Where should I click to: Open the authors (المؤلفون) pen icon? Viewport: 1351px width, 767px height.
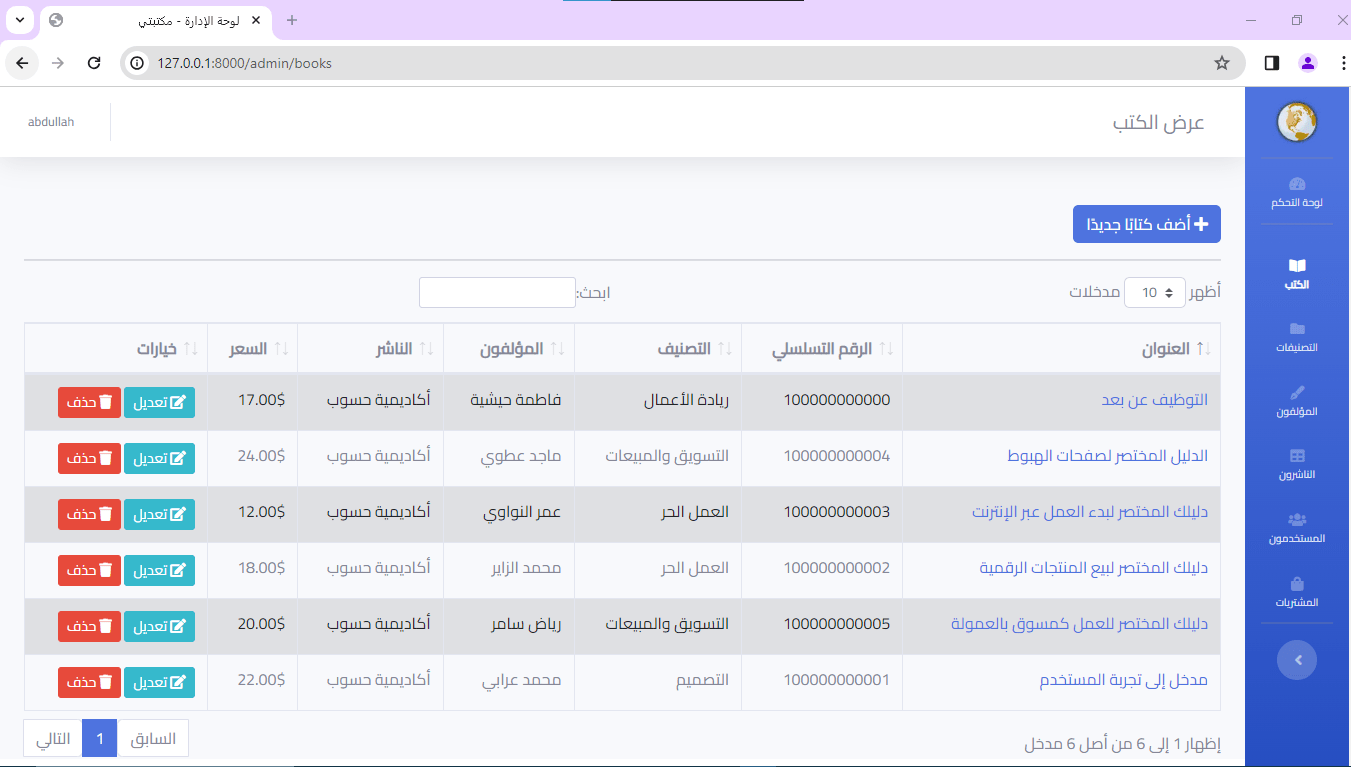pyautogui.click(x=1297, y=393)
